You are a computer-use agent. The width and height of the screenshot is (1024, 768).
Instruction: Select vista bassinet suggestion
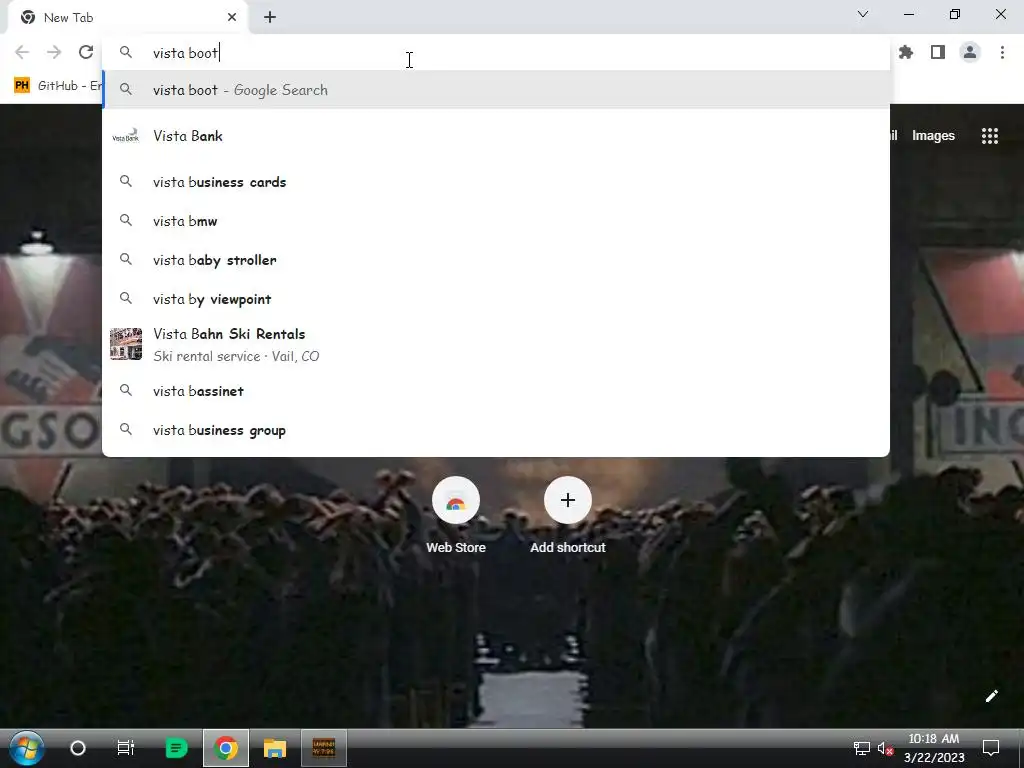coord(496,391)
